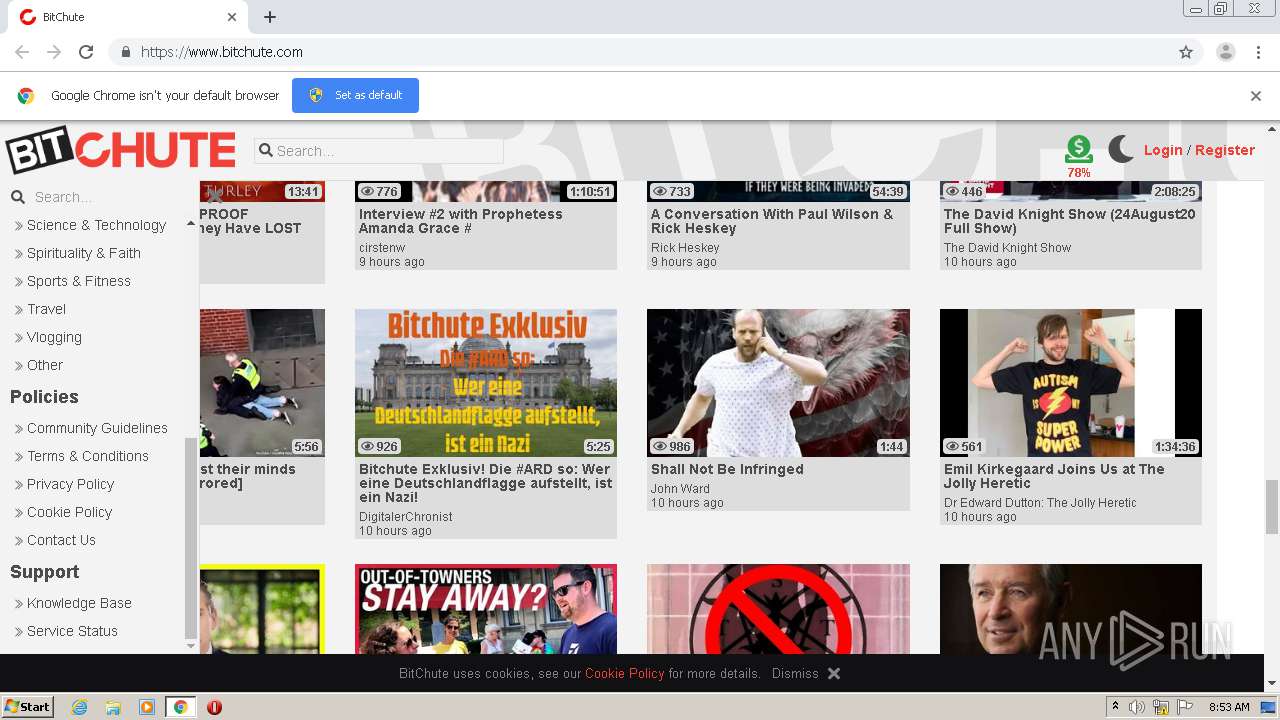The width and height of the screenshot is (1280, 720).
Task: Click the magnifier icon in top search box
Action: coord(266,151)
